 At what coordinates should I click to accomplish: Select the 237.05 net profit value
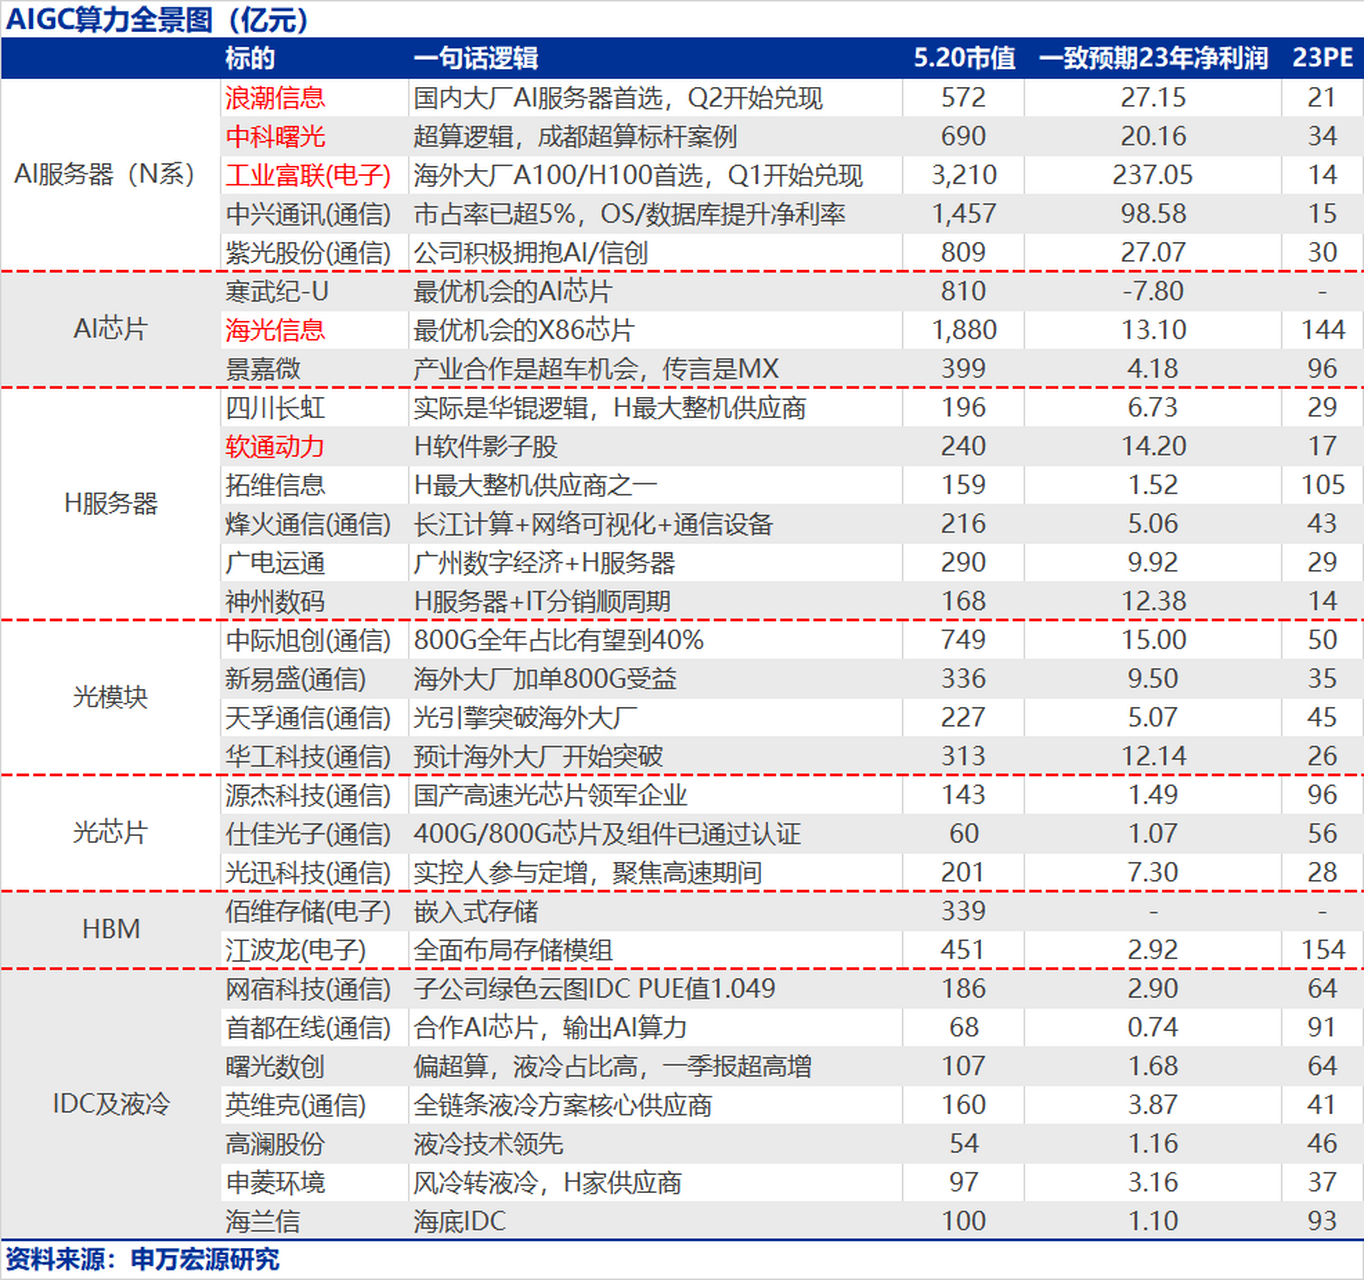pyautogui.click(x=1153, y=176)
